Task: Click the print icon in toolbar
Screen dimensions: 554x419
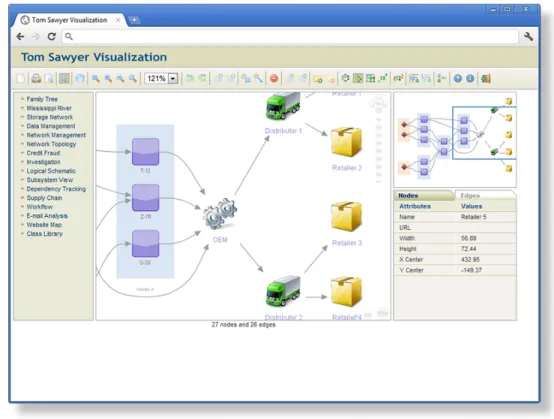Action: pyautogui.click(x=36, y=78)
